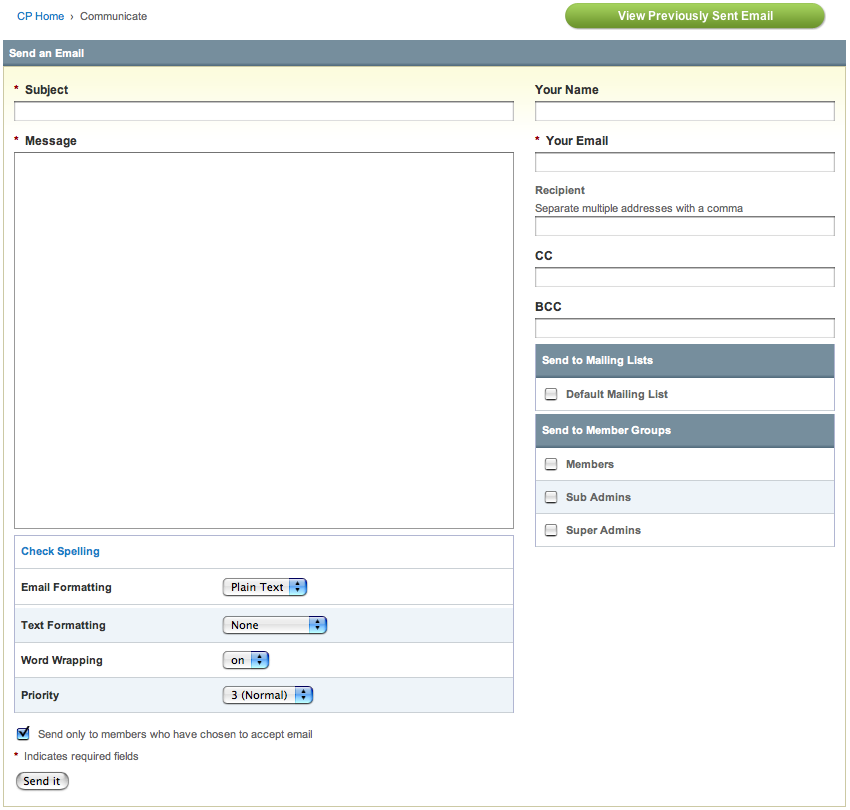Viewport: 850px width, 810px height.
Task: Expand the Text Formatting dropdown
Action: click(x=275, y=625)
